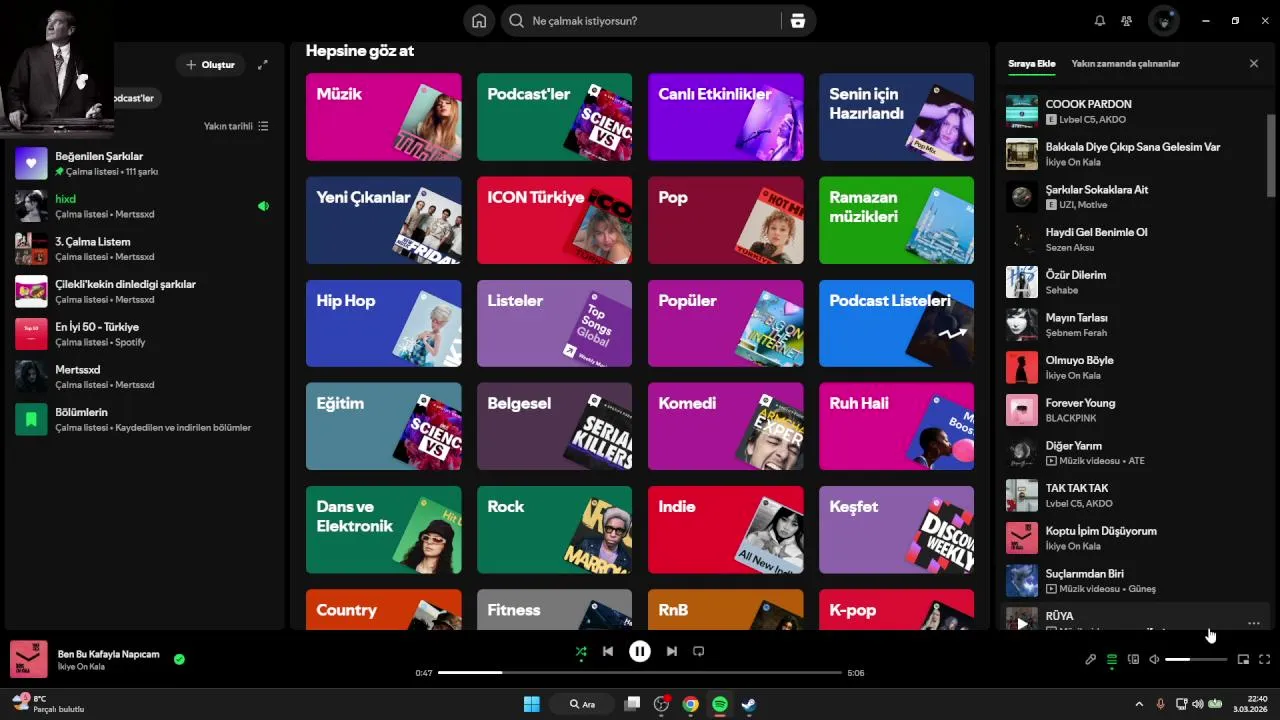This screenshot has height=720, width=1280.
Task: Open the Yakın tarihli sort dropdown
Action: 236,126
